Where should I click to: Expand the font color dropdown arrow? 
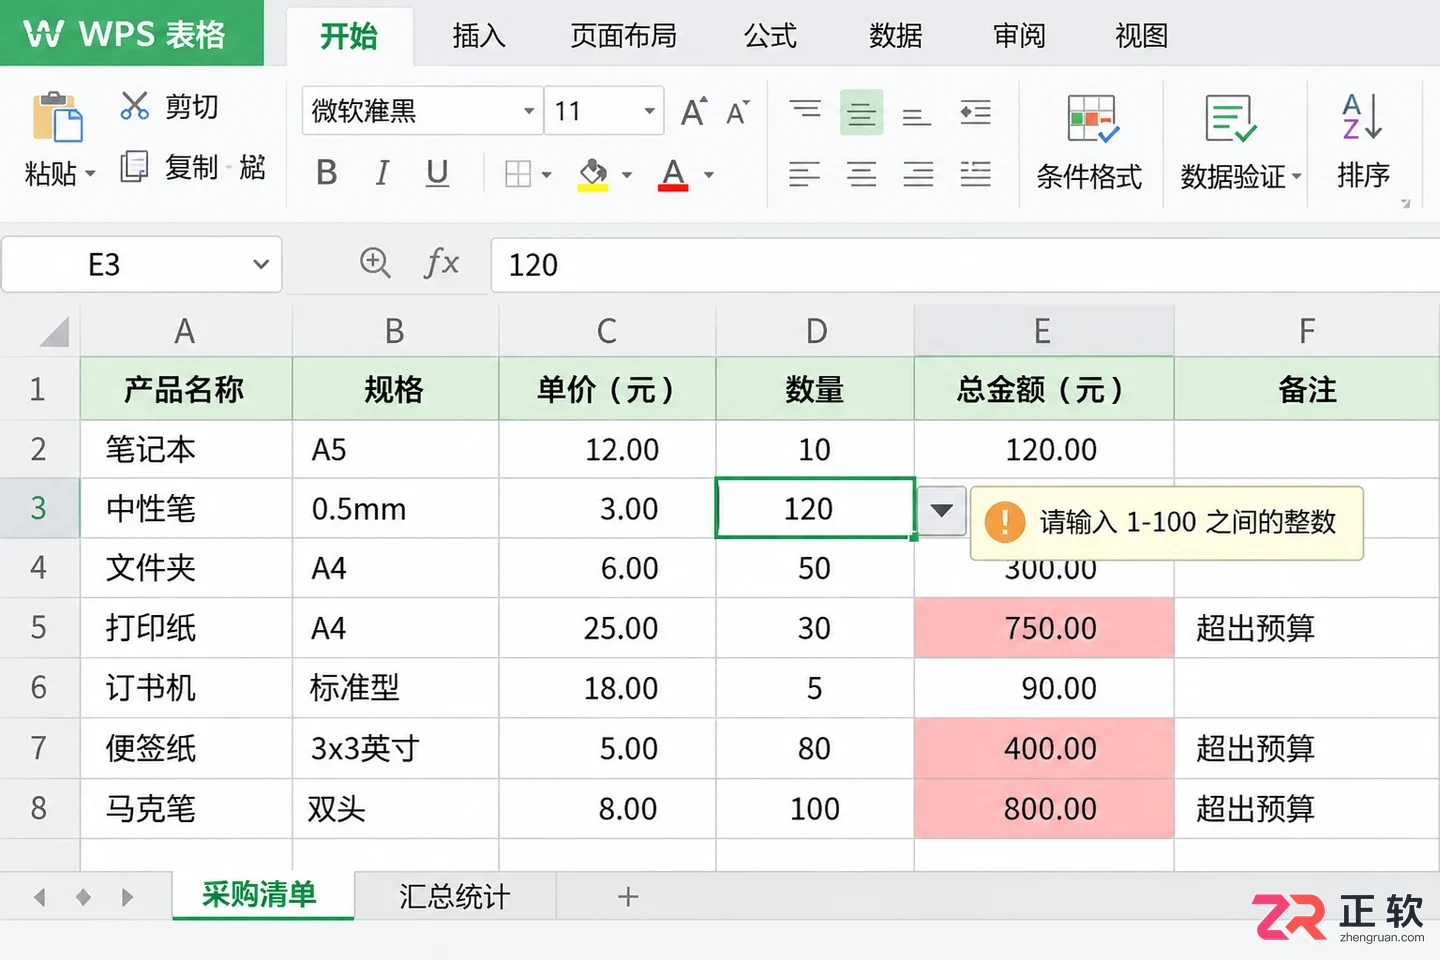click(x=709, y=175)
